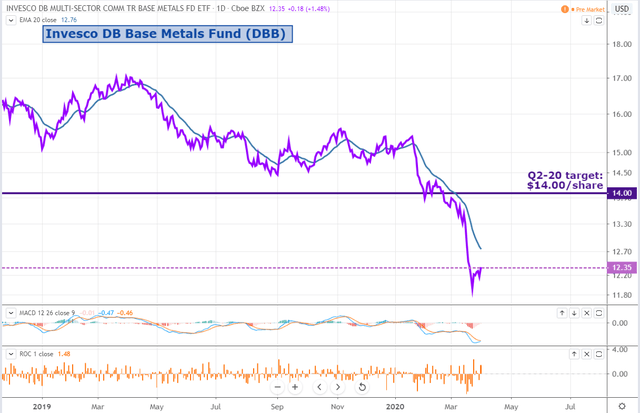
Task: Select the Q2-20 target annotation text
Action: click(565, 180)
